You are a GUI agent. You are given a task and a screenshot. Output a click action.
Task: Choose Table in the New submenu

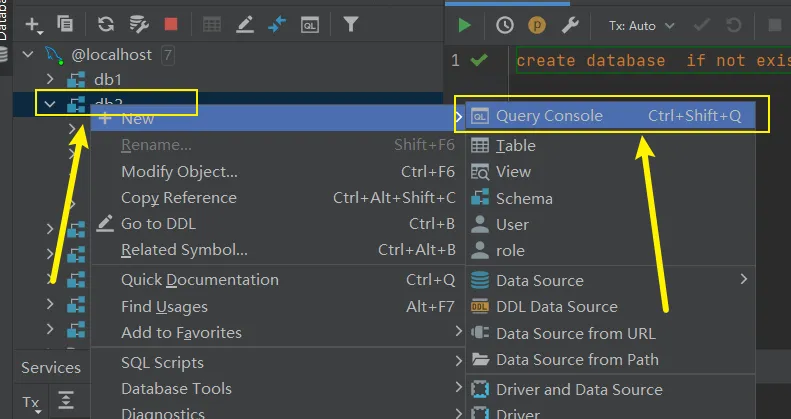coord(515,145)
